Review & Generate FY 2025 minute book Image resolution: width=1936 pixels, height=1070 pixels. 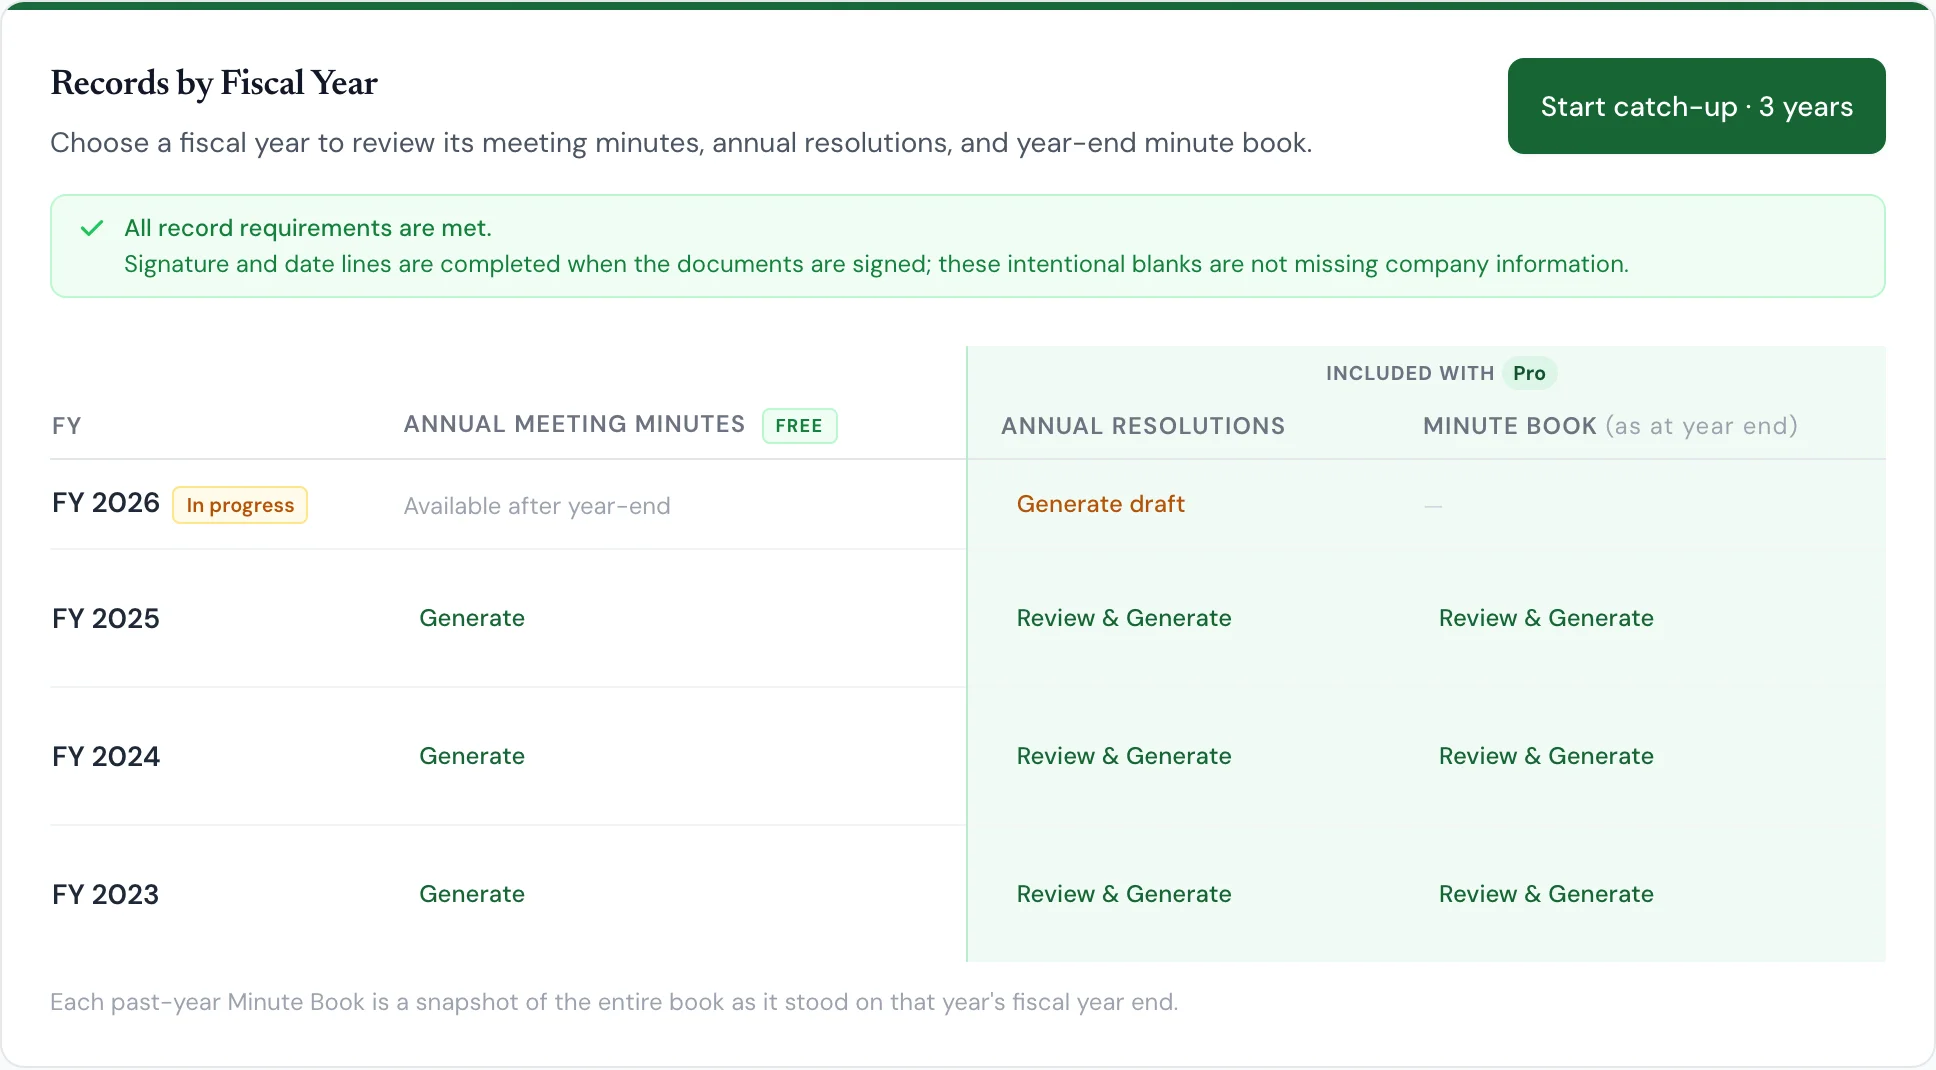coord(1546,618)
